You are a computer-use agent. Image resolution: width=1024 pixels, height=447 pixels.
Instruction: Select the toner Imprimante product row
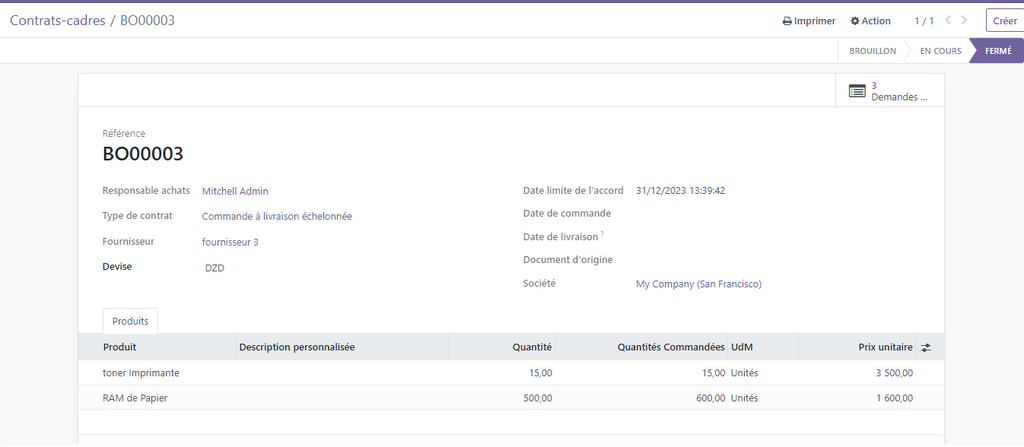coord(141,373)
